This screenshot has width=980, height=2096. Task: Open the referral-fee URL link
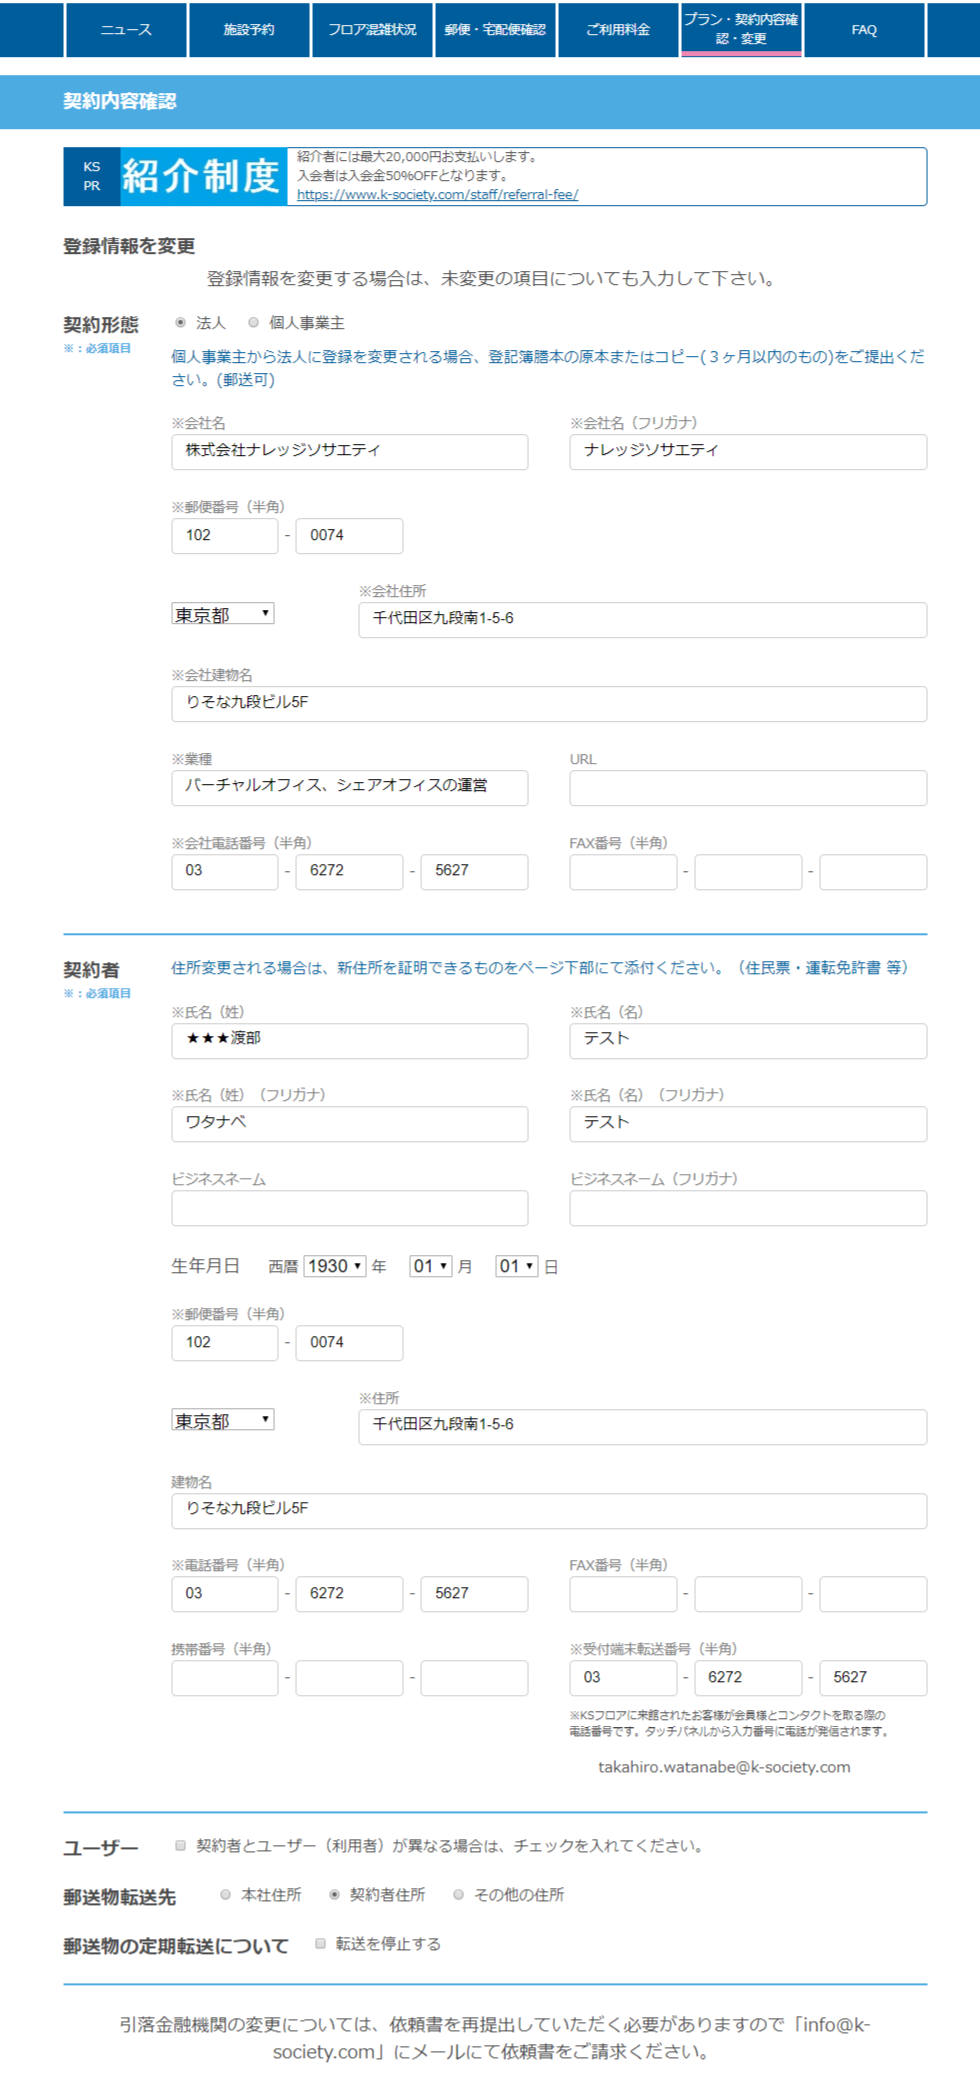point(437,195)
